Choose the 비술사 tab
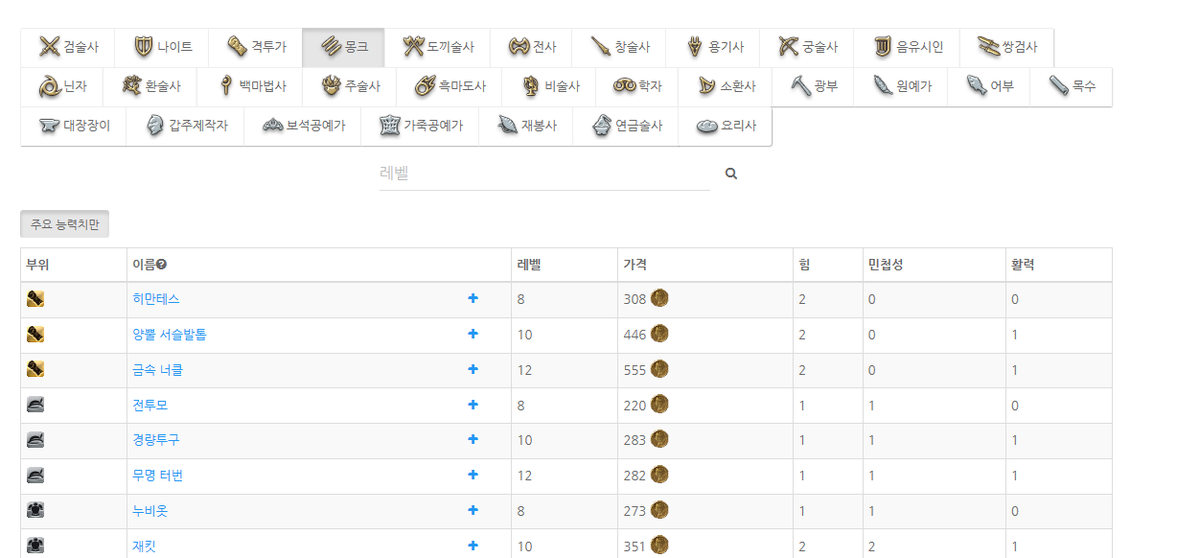The image size is (1200, 558). 550,87
